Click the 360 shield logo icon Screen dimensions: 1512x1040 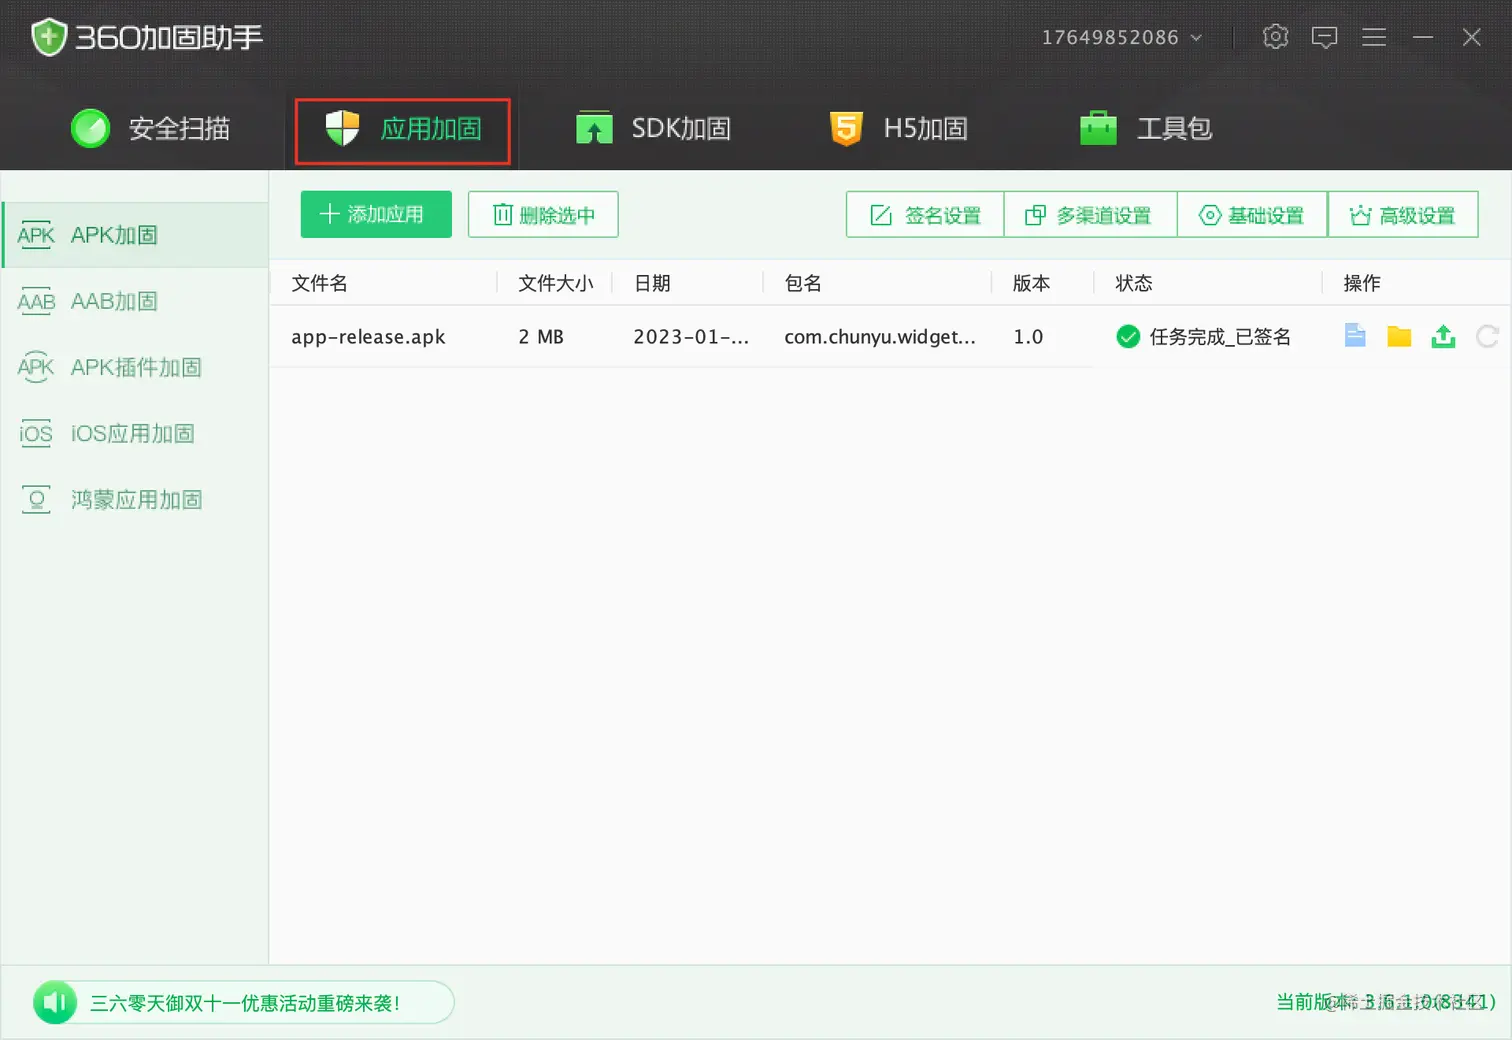(x=49, y=37)
